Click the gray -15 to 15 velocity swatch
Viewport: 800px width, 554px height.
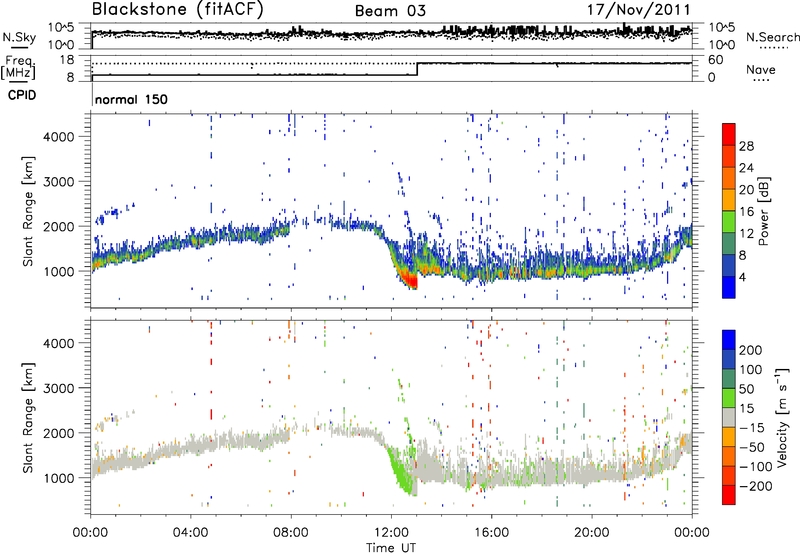729,418
